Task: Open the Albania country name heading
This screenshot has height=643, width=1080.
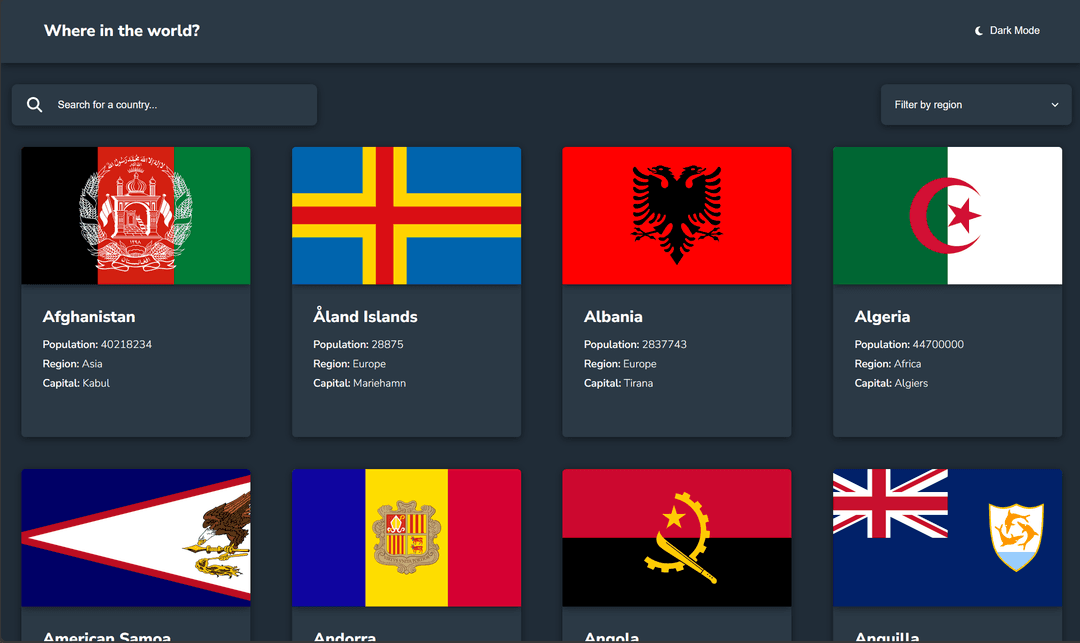Action: [613, 317]
